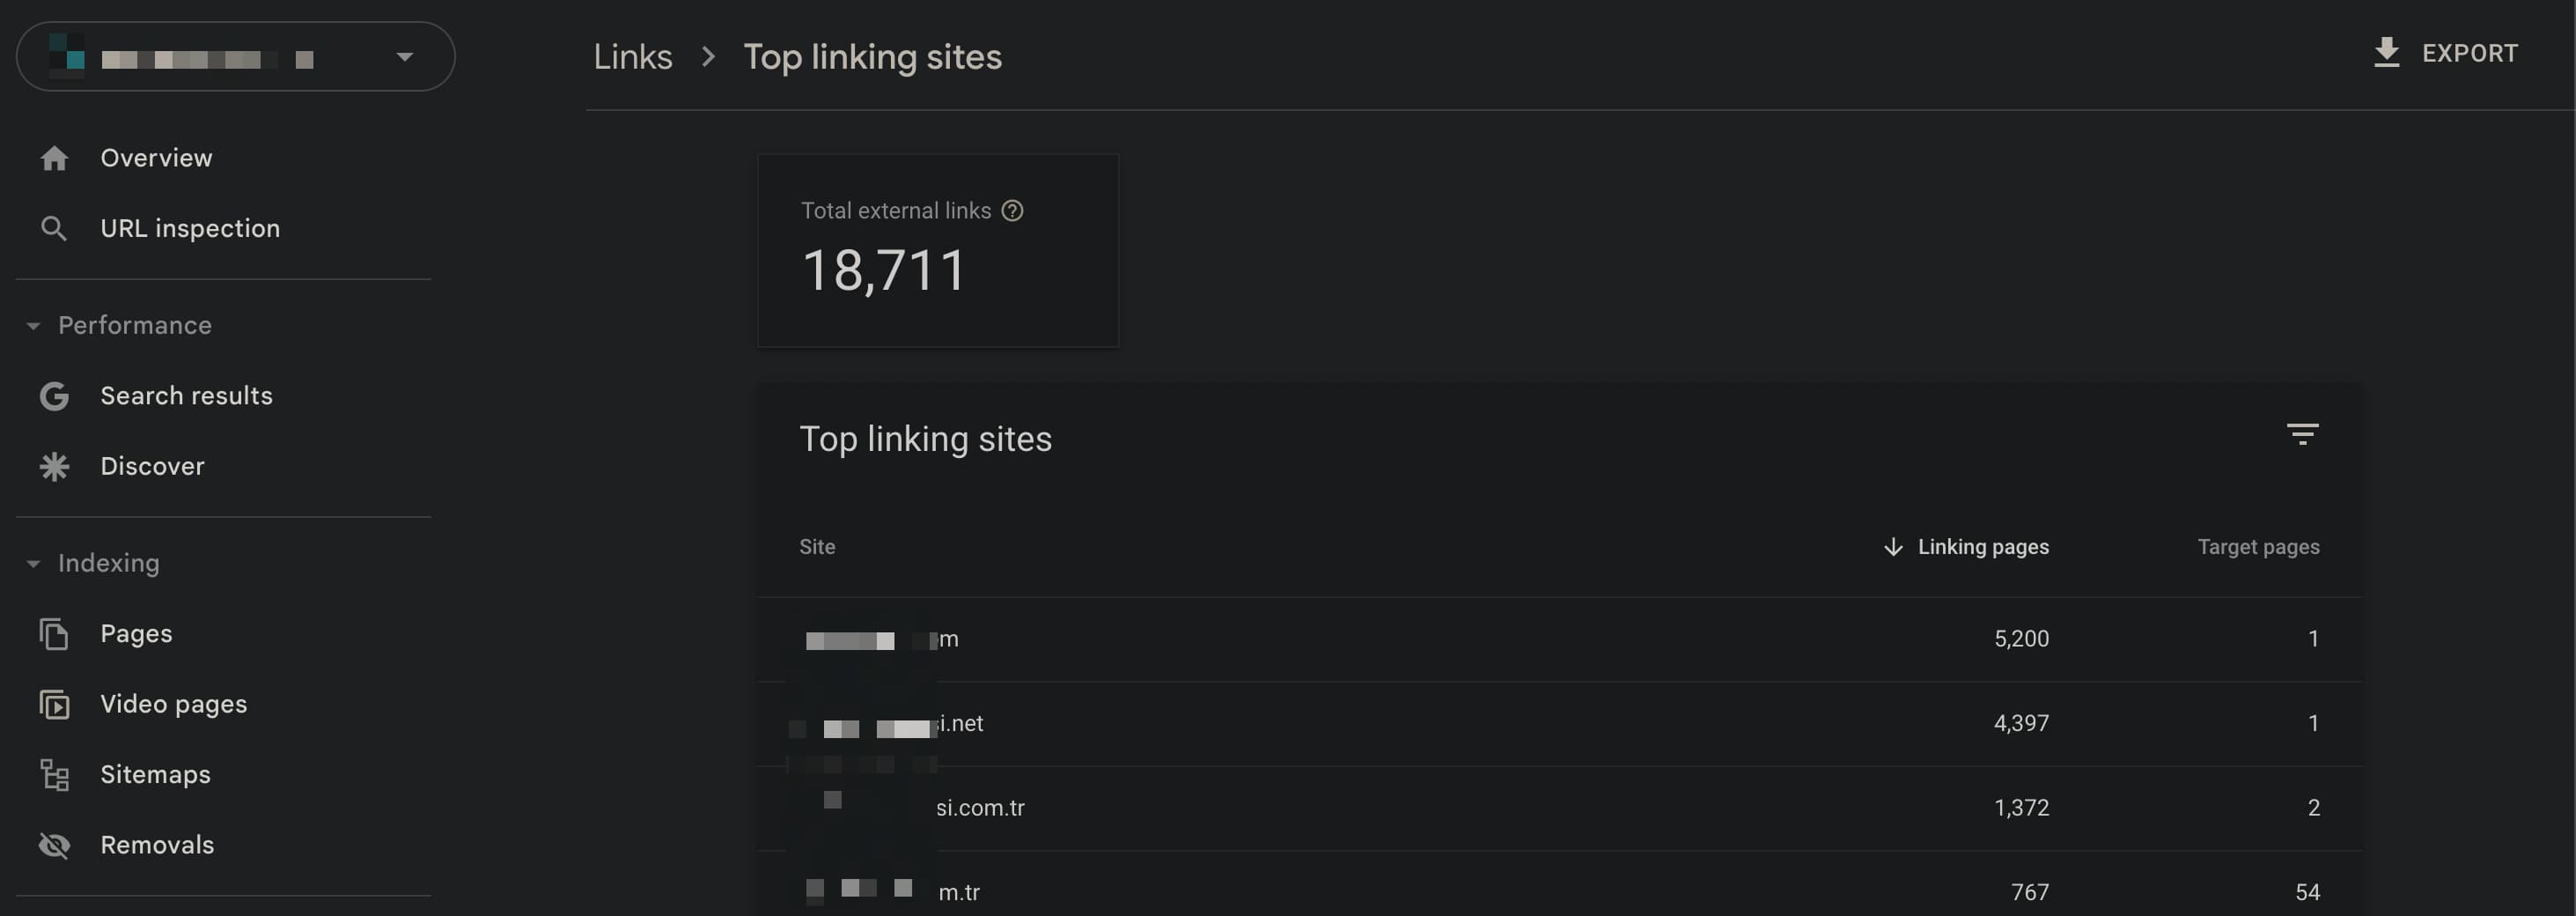Open Search results via Google icon

pos(54,396)
